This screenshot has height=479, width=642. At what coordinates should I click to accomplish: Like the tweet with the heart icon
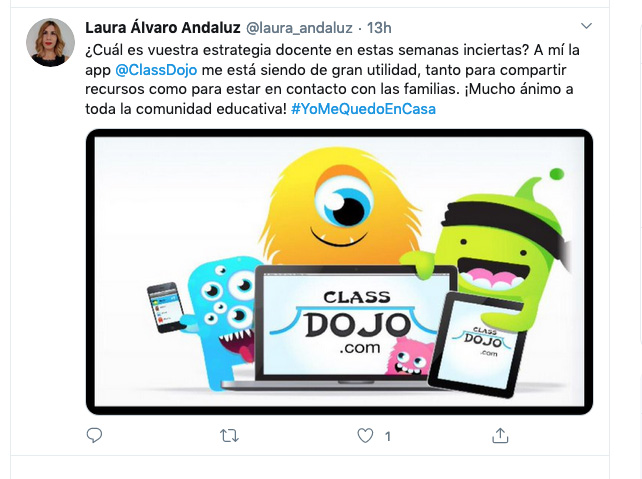click(365, 436)
